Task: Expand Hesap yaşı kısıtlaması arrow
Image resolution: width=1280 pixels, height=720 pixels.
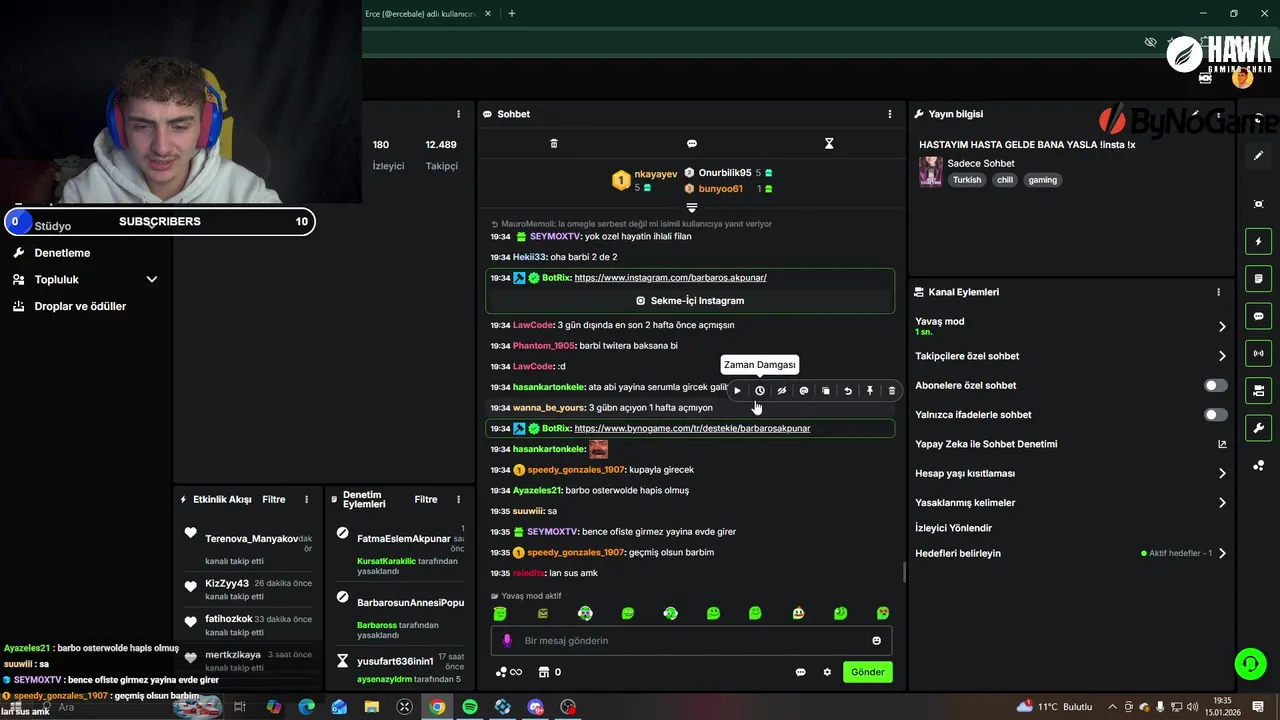Action: pos(1222,474)
